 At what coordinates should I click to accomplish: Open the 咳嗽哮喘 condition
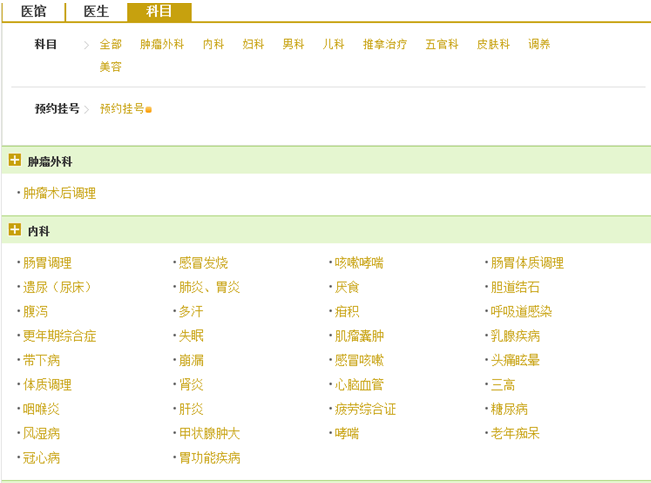point(359,263)
